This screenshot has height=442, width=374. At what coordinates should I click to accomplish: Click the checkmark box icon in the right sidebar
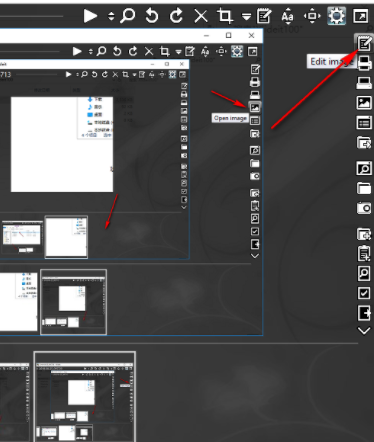tap(364, 293)
